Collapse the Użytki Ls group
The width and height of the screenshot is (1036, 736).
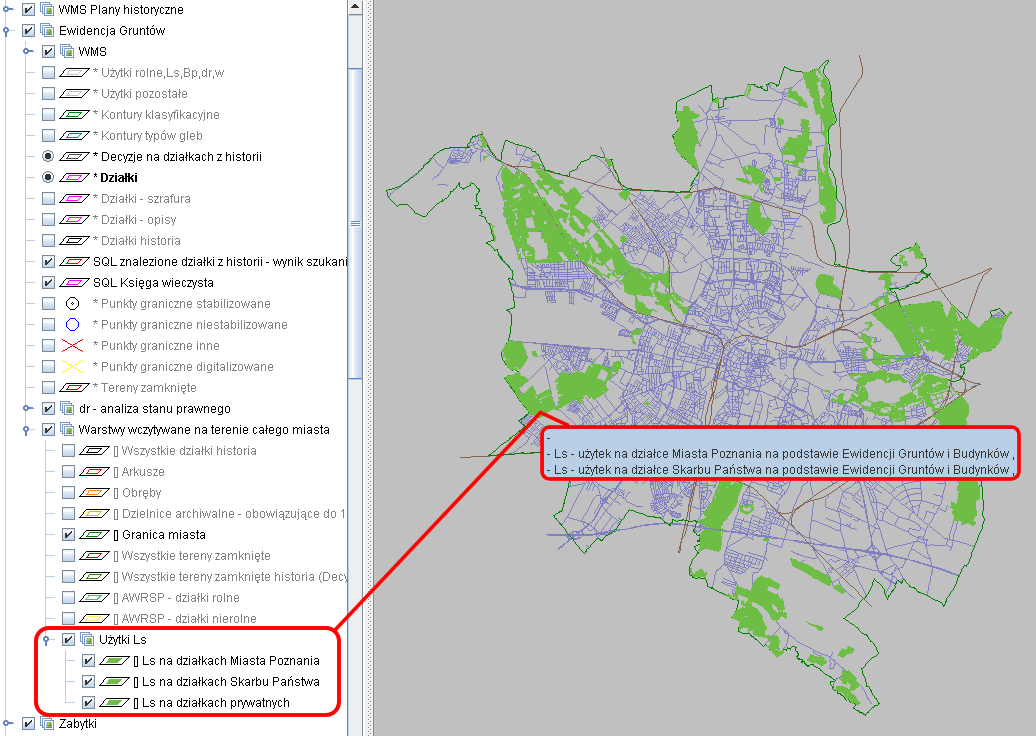coord(46,640)
